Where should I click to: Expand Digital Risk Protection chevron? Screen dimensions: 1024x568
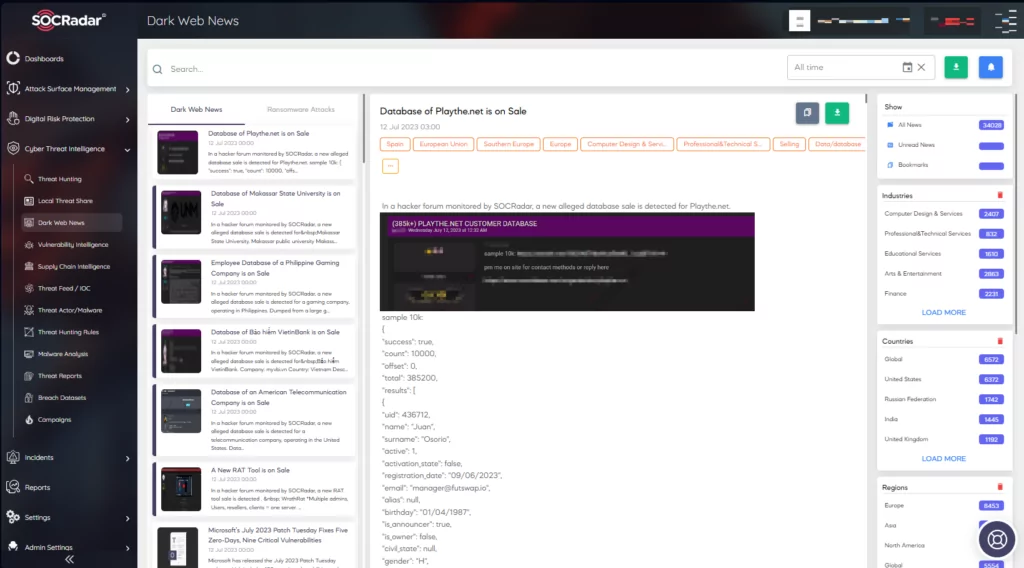pyautogui.click(x=127, y=119)
